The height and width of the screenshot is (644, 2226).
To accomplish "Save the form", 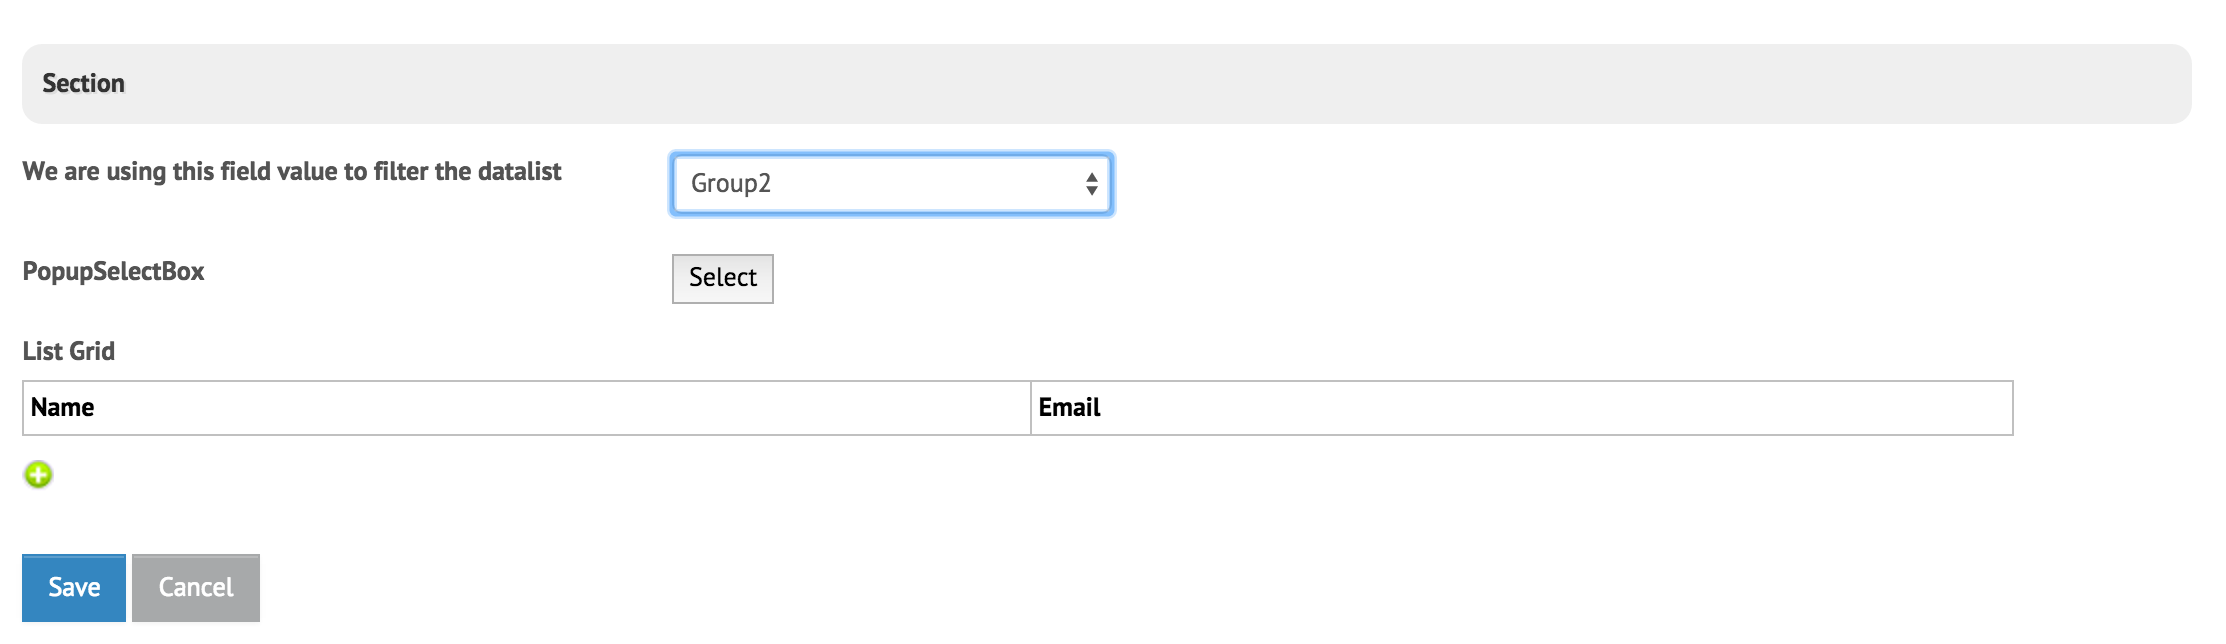I will tap(74, 588).
